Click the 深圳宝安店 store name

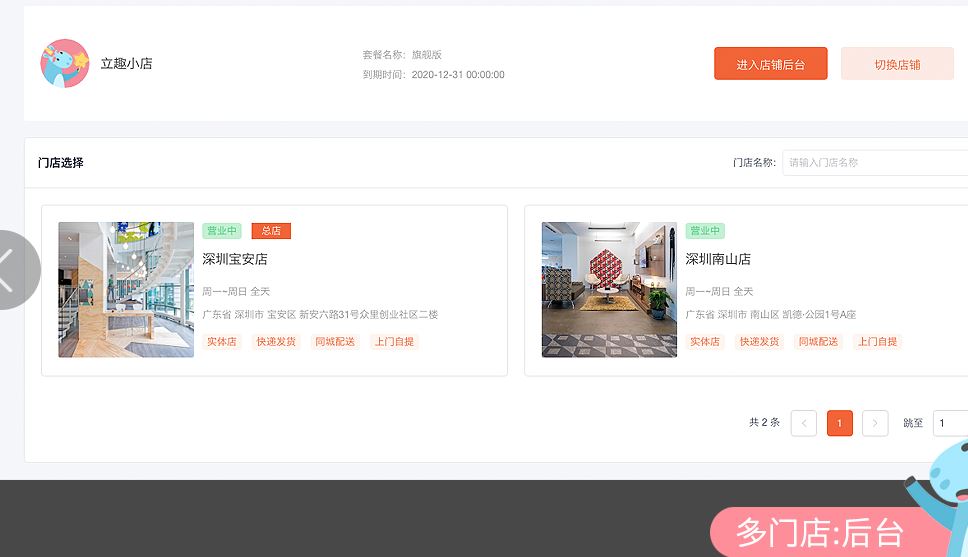[x=235, y=259]
